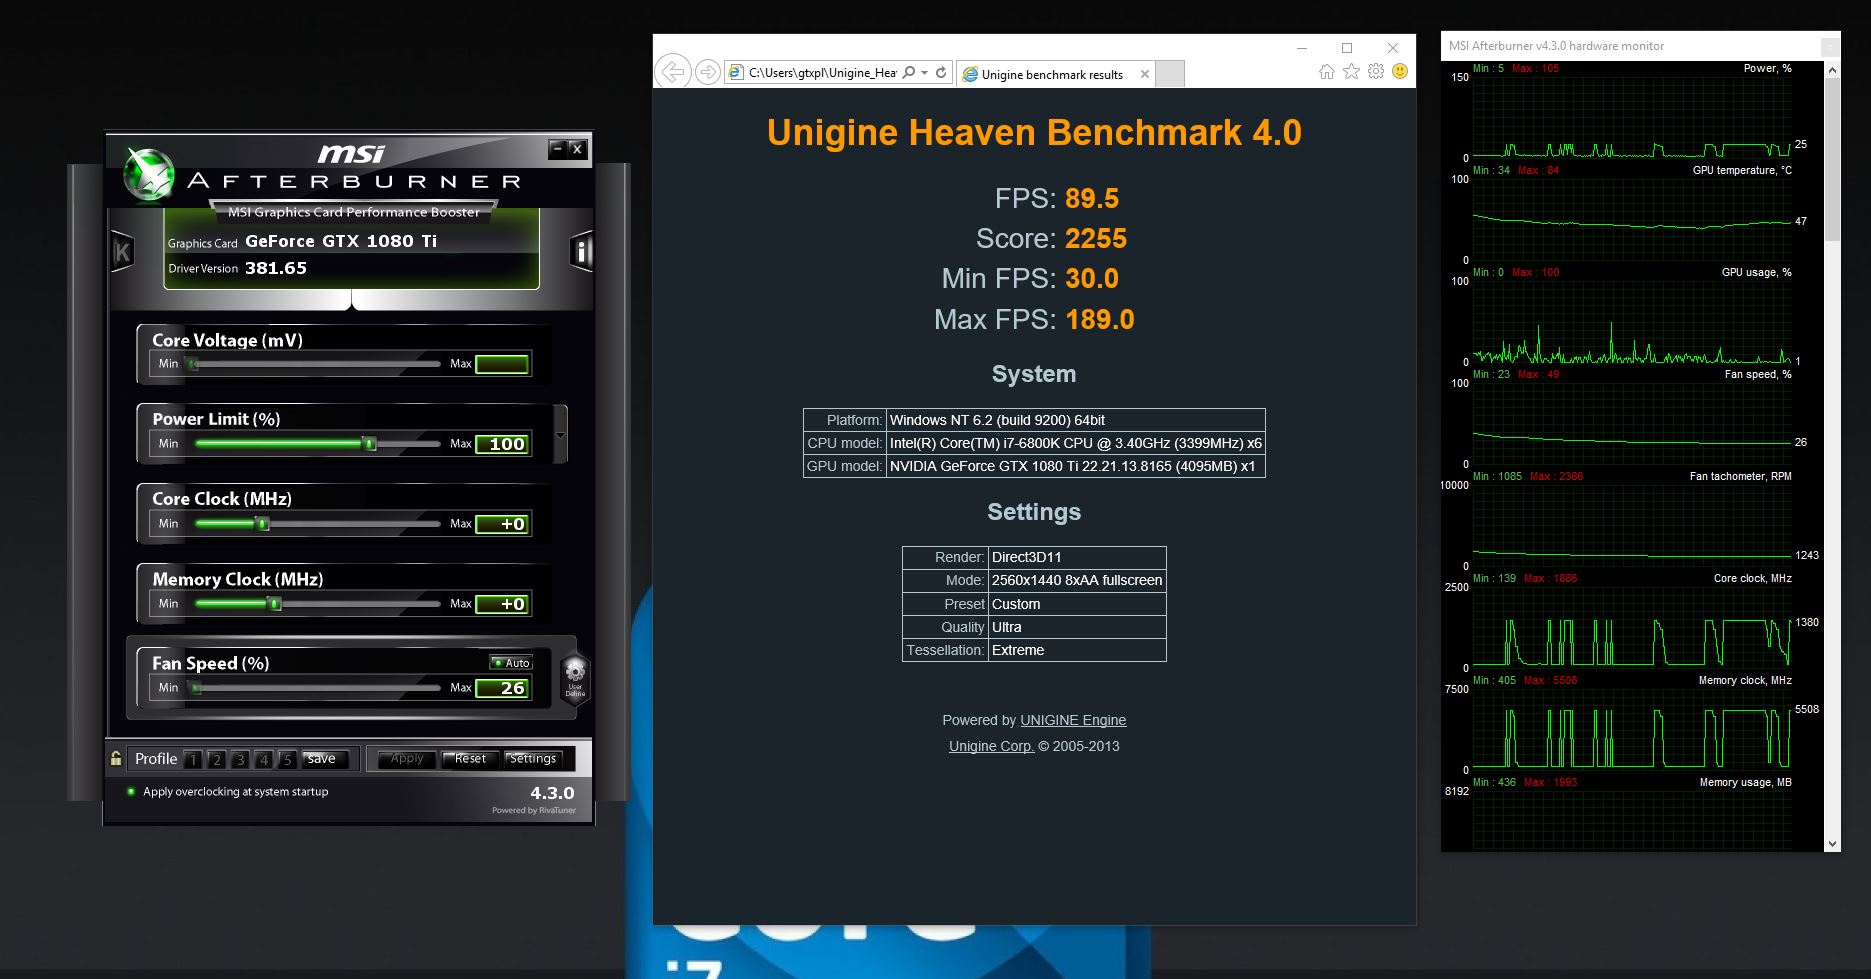This screenshot has height=979, width=1871.
Task: Click the Power Limit value field showing 100
Action: (x=502, y=444)
